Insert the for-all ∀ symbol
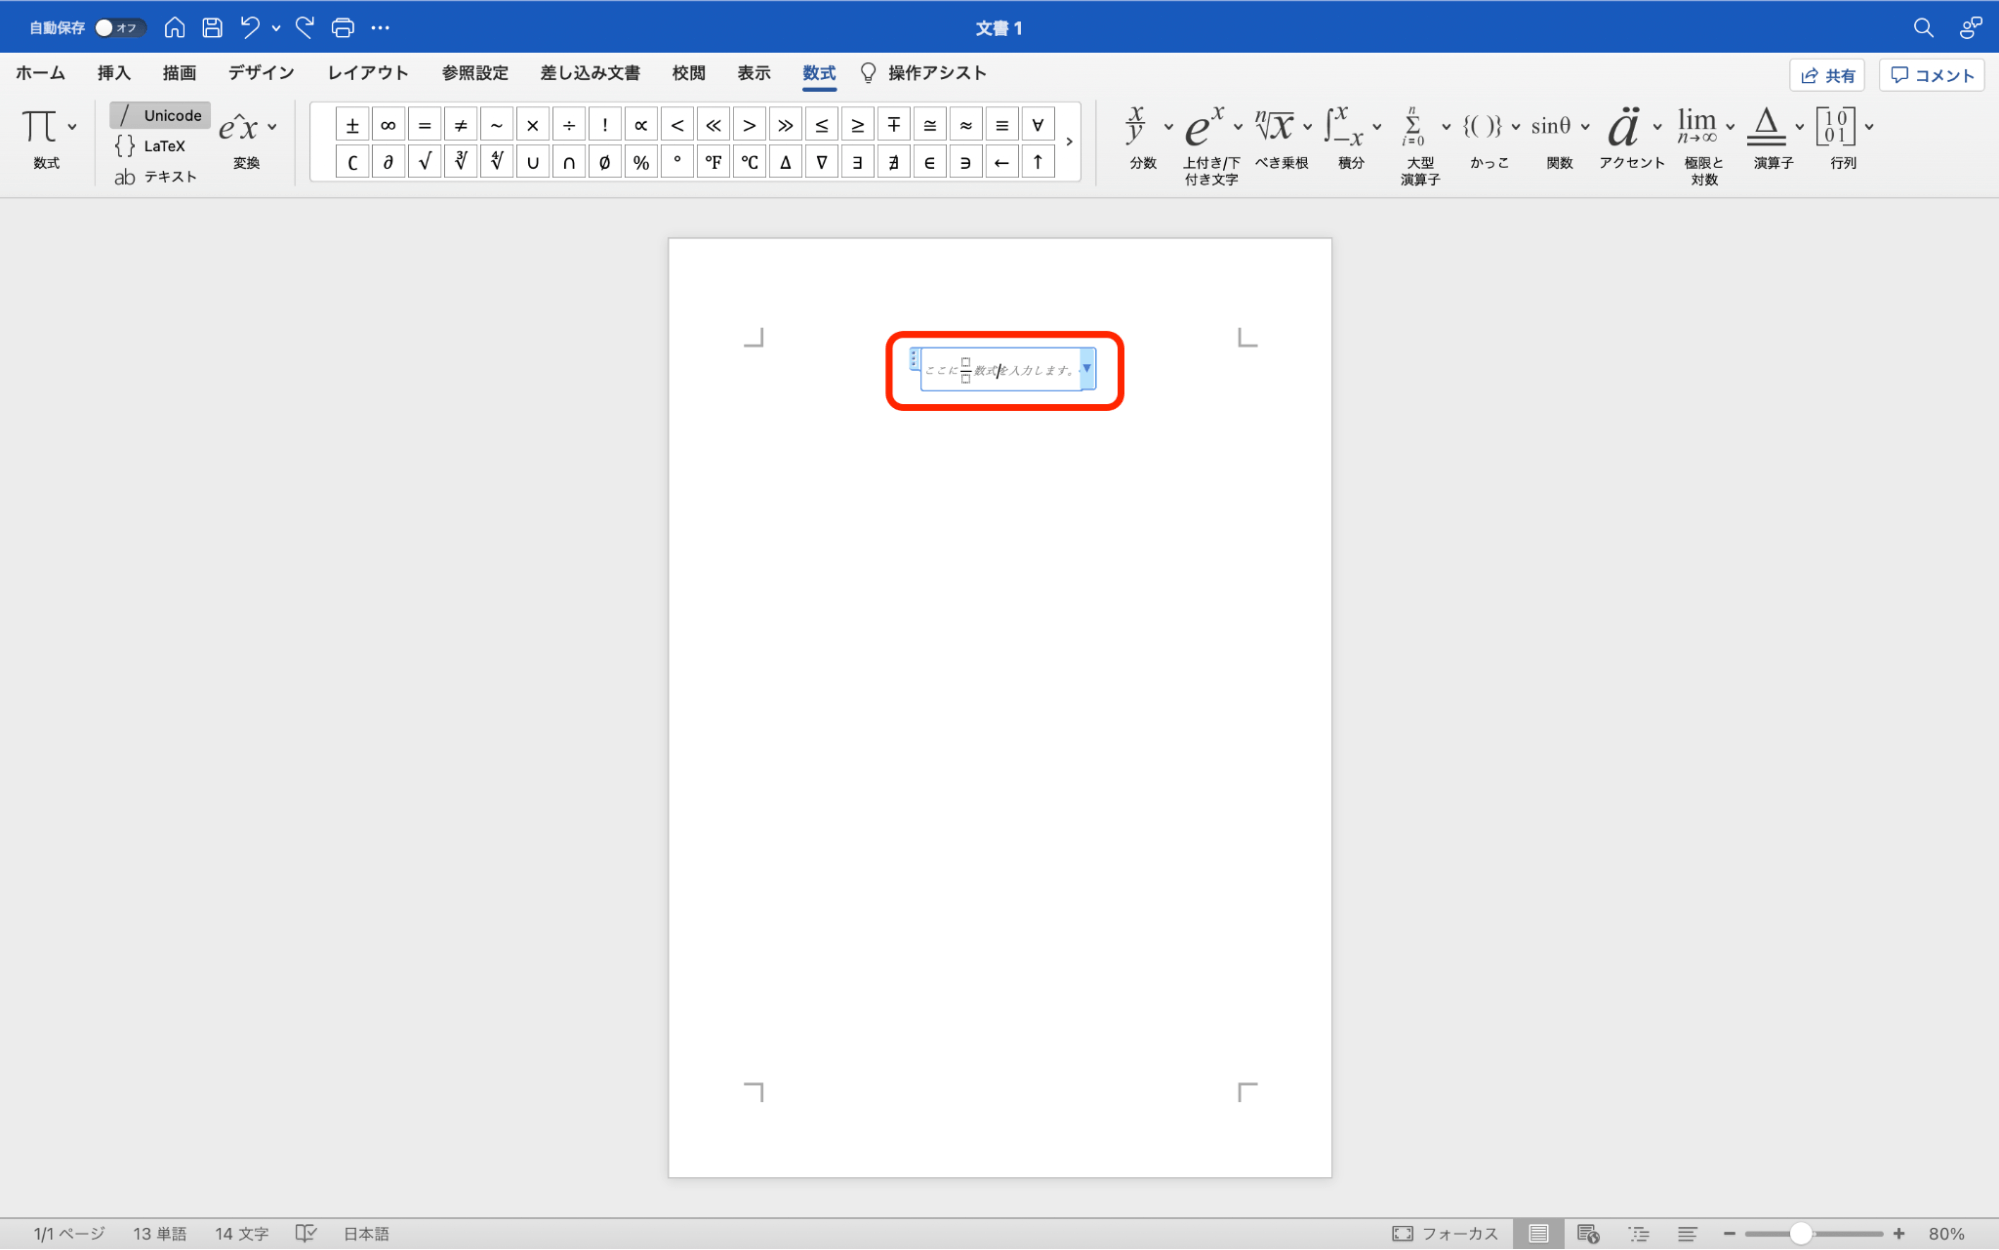 [x=1037, y=125]
